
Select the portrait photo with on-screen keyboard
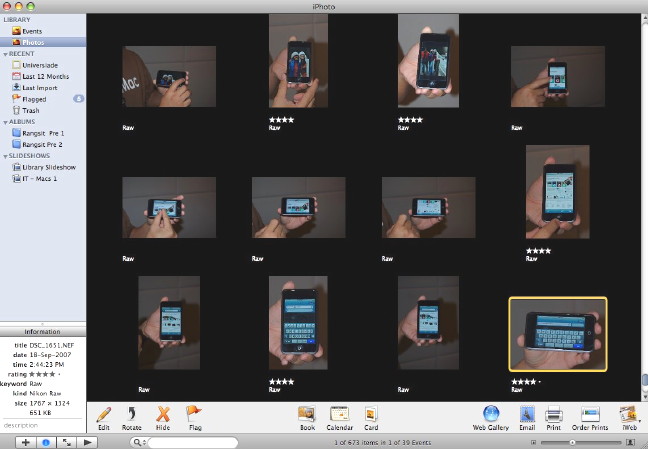click(298, 322)
